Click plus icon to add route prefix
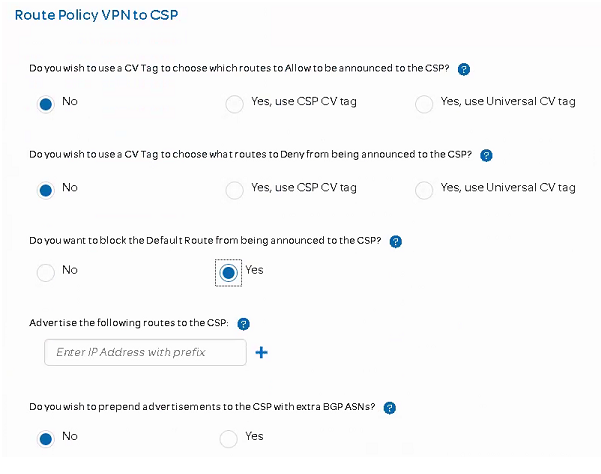 tap(262, 352)
